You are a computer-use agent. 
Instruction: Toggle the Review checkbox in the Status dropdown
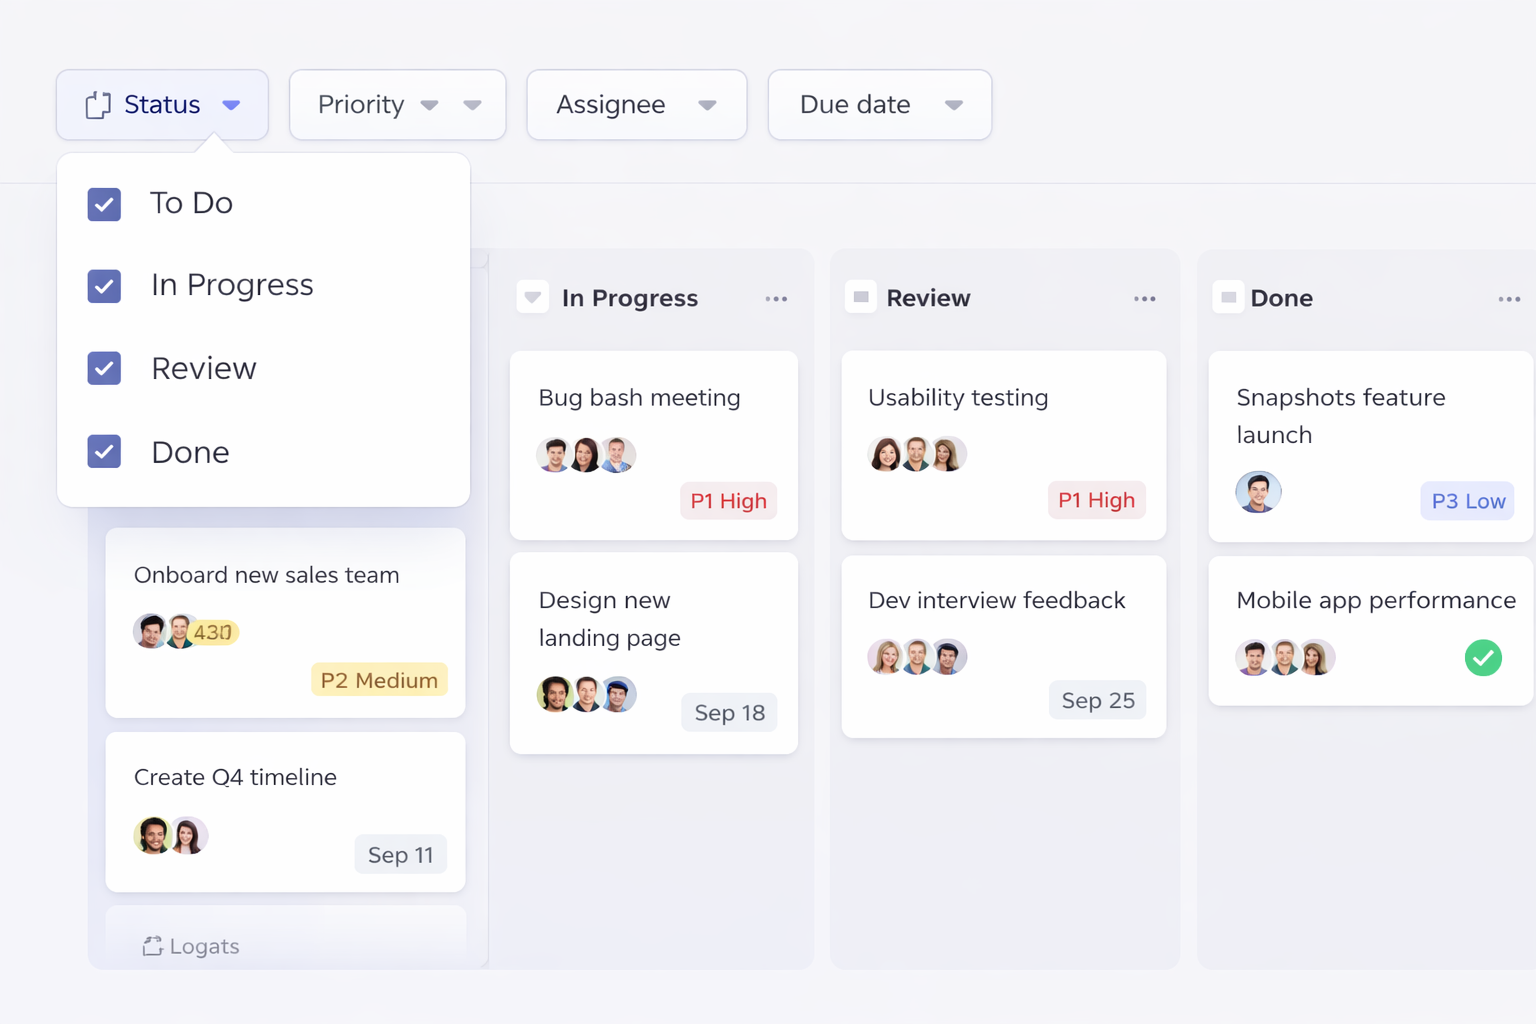point(104,368)
